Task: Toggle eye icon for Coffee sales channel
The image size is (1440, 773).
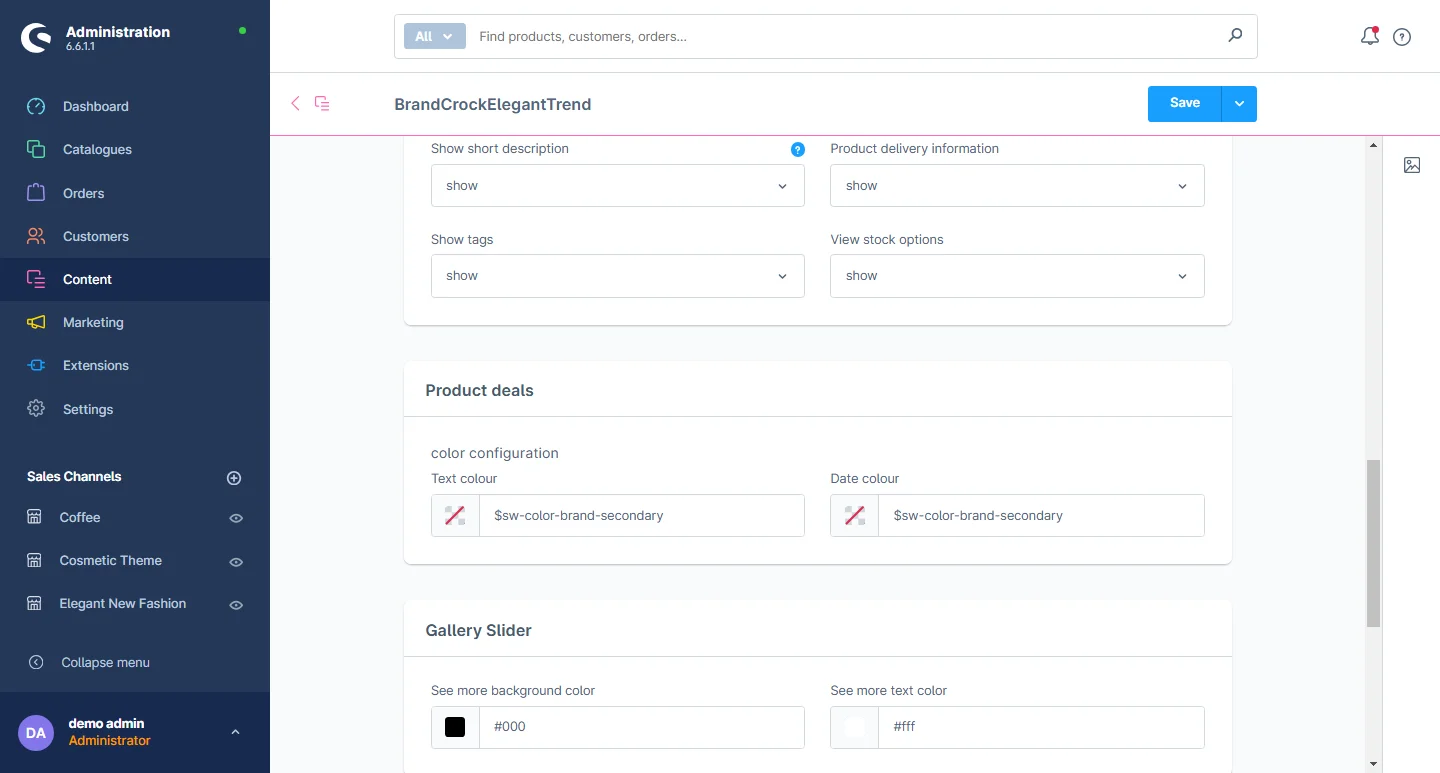Action: 236,518
